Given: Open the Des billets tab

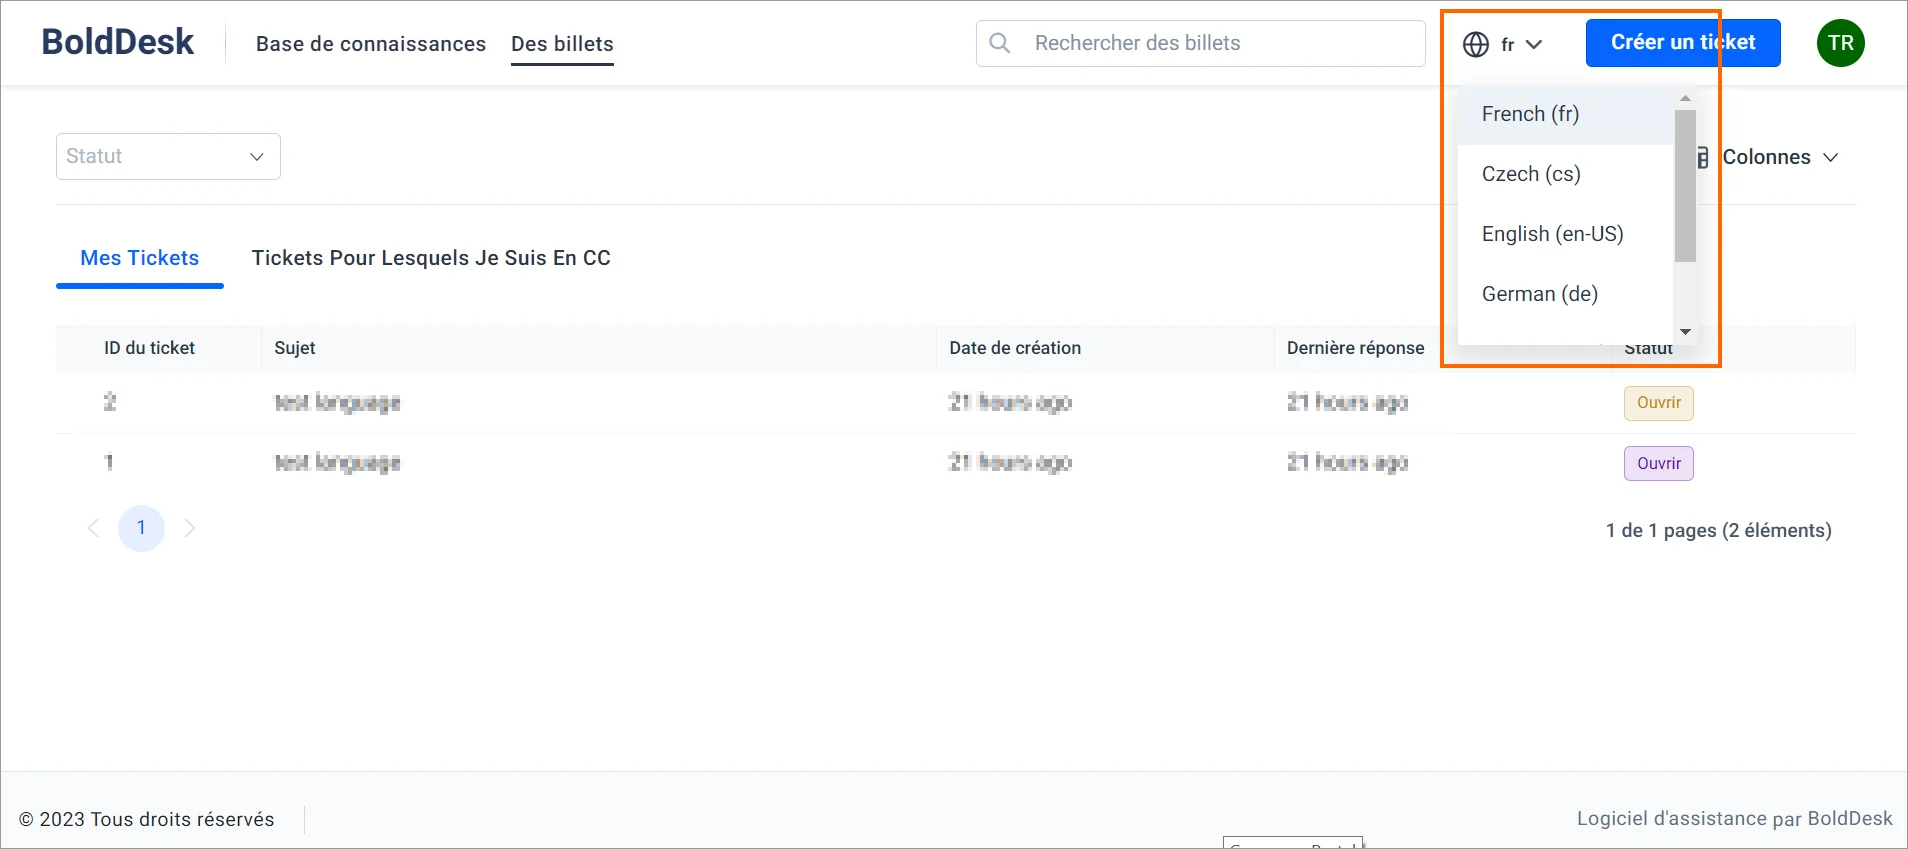Looking at the screenshot, I should [562, 44].
